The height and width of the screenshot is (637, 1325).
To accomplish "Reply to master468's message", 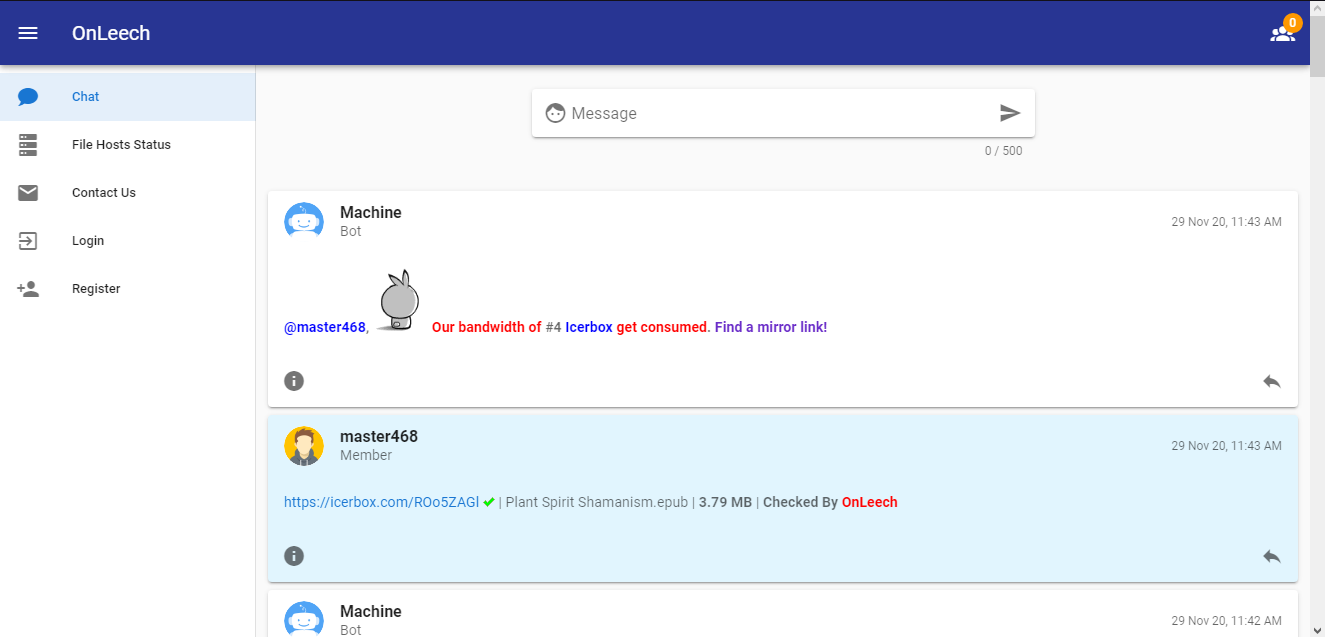I will [1272, 556].
